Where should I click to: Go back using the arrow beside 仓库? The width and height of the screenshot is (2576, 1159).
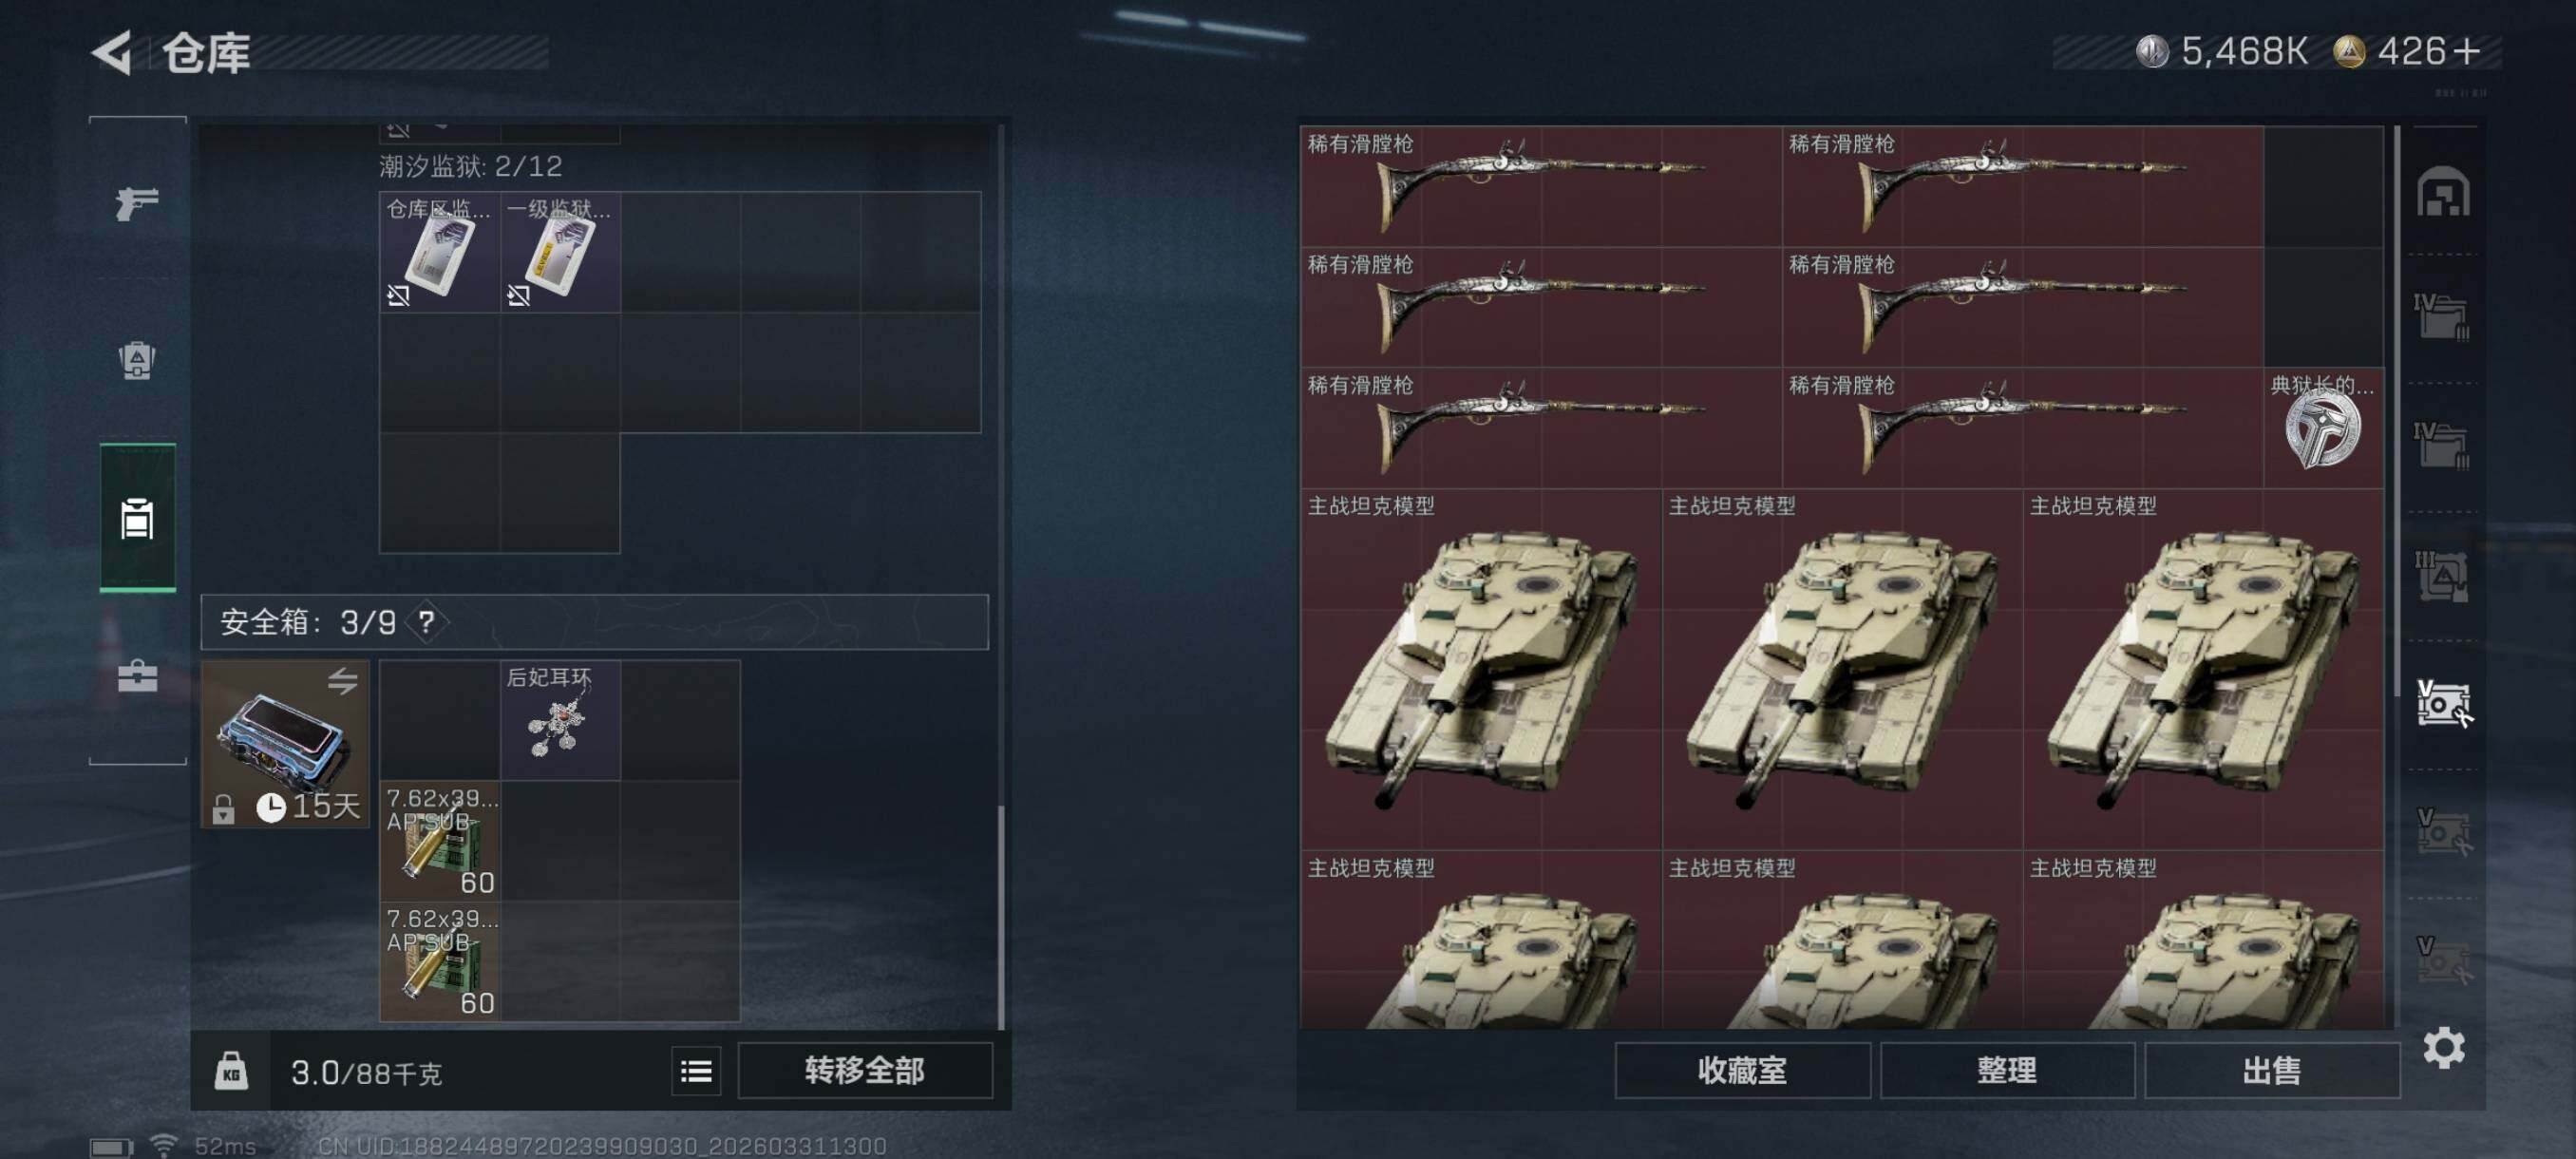(112, 52)
